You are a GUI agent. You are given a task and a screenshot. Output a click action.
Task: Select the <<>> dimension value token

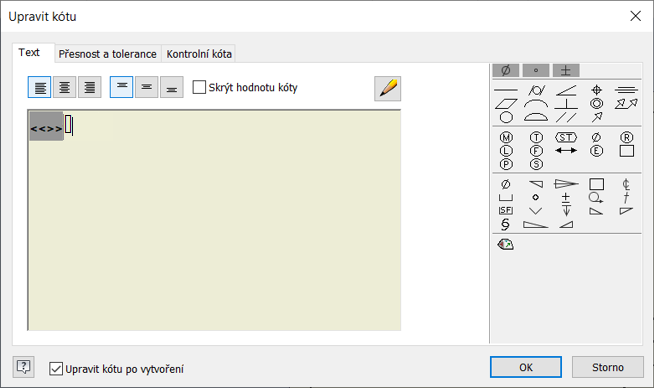point(46,127)
